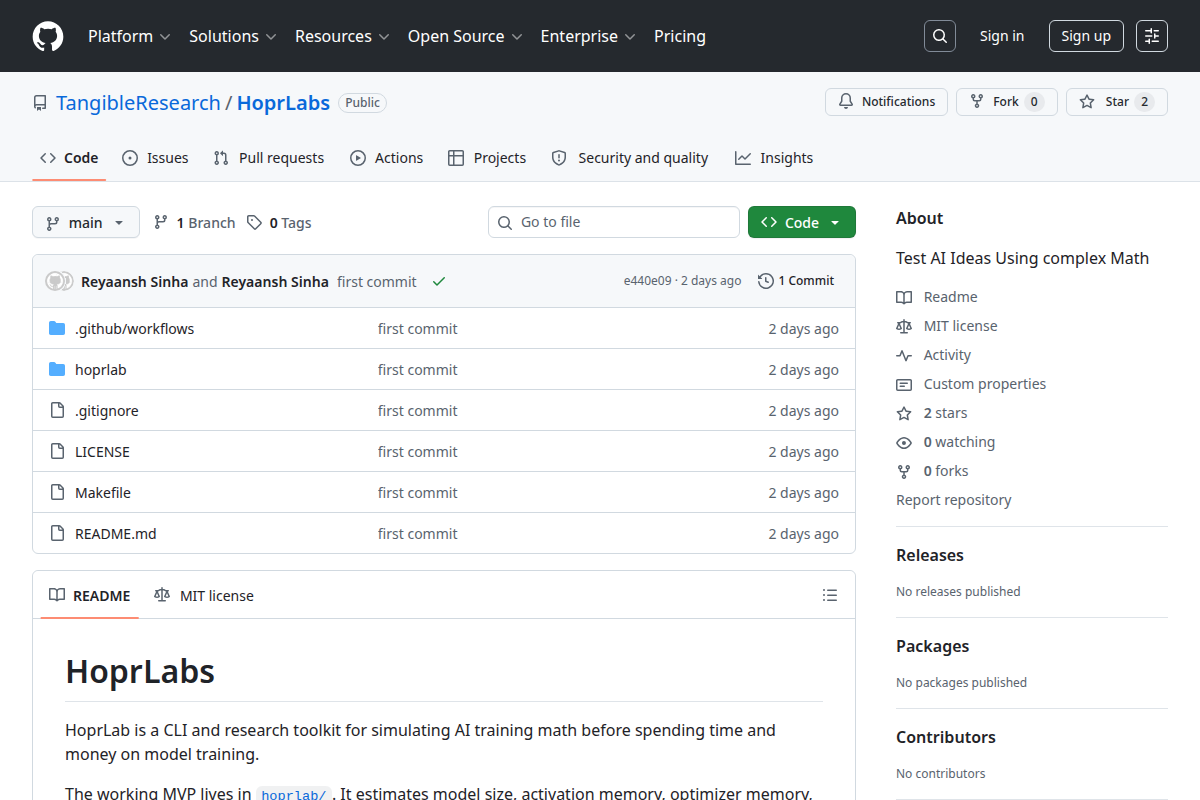Open first commit message for hoprlab row
1200x800 pixels.
418,370
